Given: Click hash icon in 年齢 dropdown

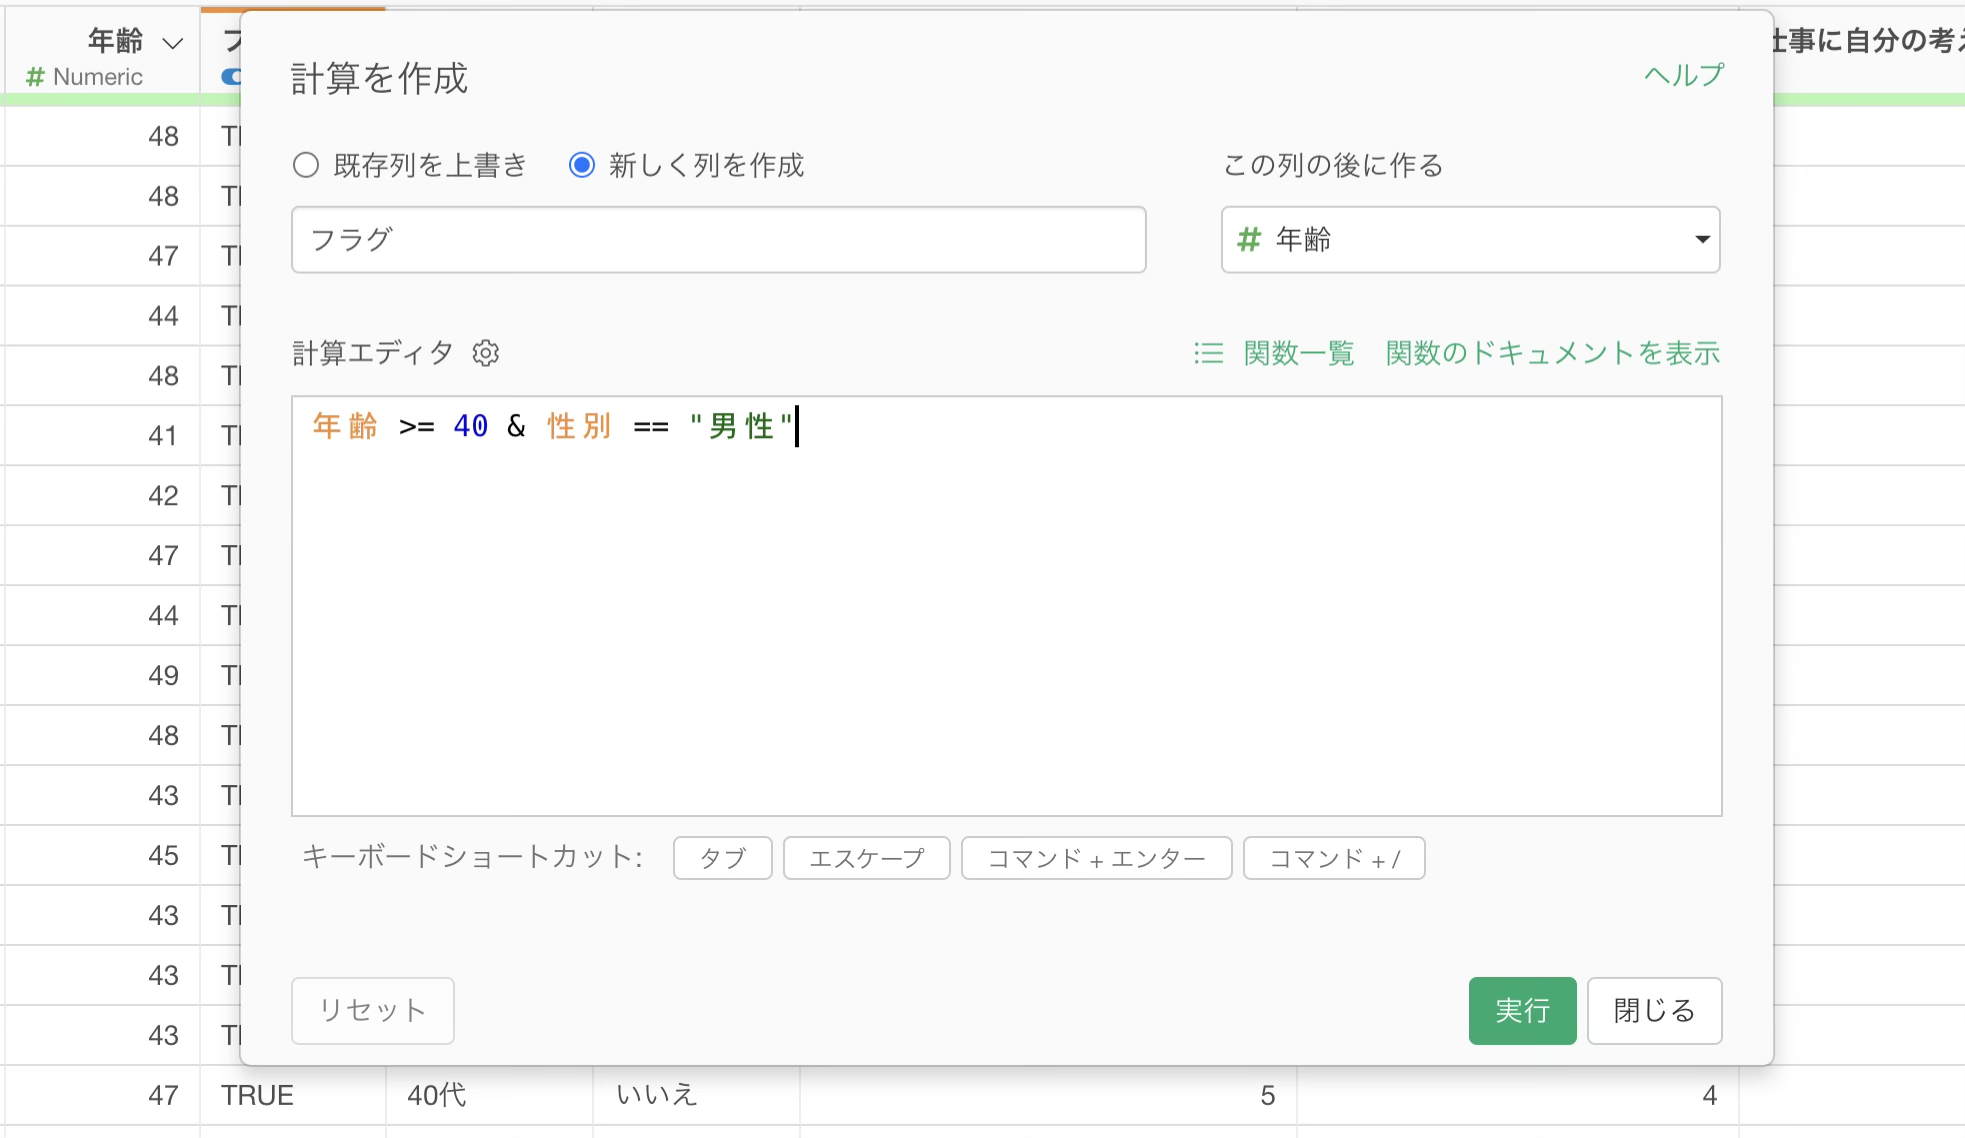Looking at the screenshot, I should point(1248,240).
